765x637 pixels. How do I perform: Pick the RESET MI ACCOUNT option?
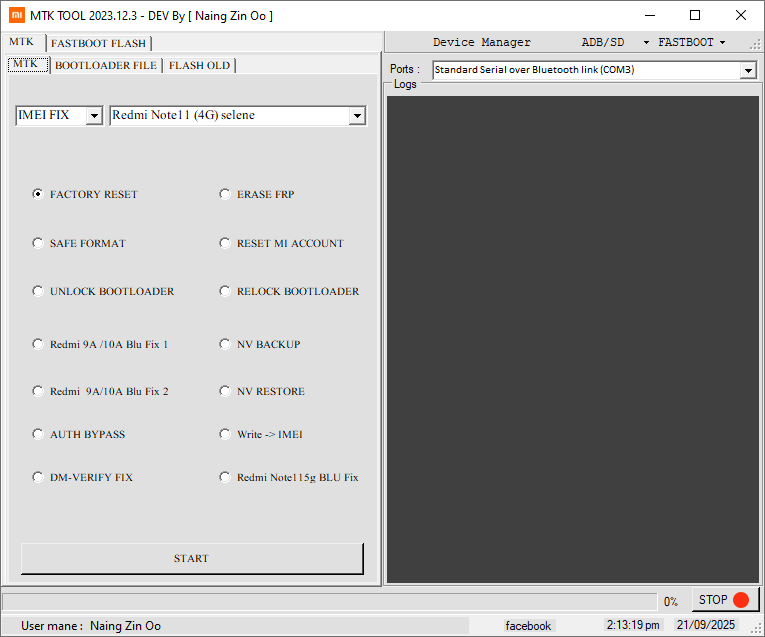pyautogui.click(x=225, y=243)
